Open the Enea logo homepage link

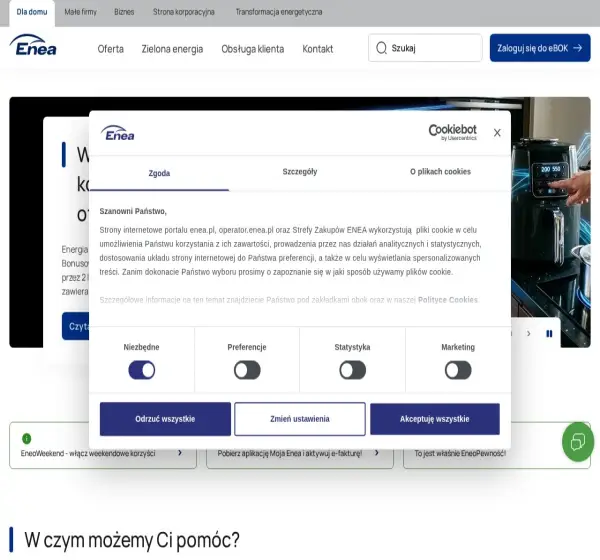(33, 45)
